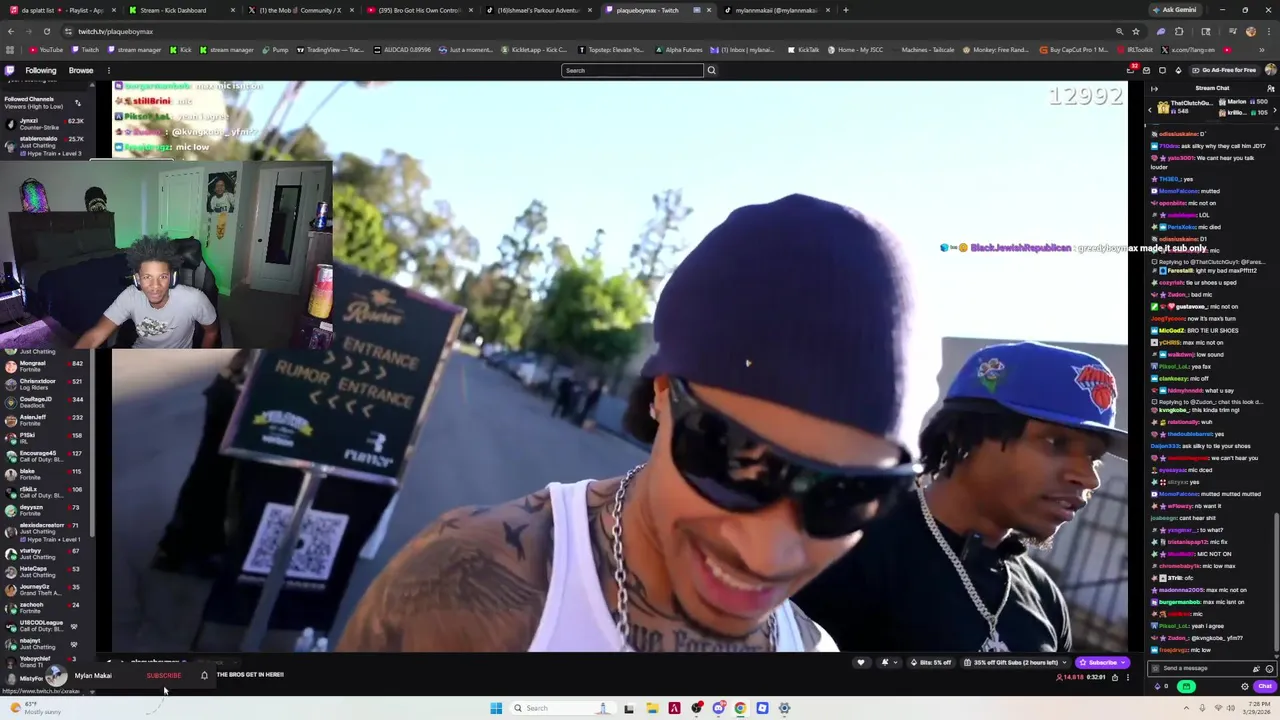Claim the green channel points bonus chest
Image resolution: width=1280 pixels, height=720 pixels.
[1186, 686]
